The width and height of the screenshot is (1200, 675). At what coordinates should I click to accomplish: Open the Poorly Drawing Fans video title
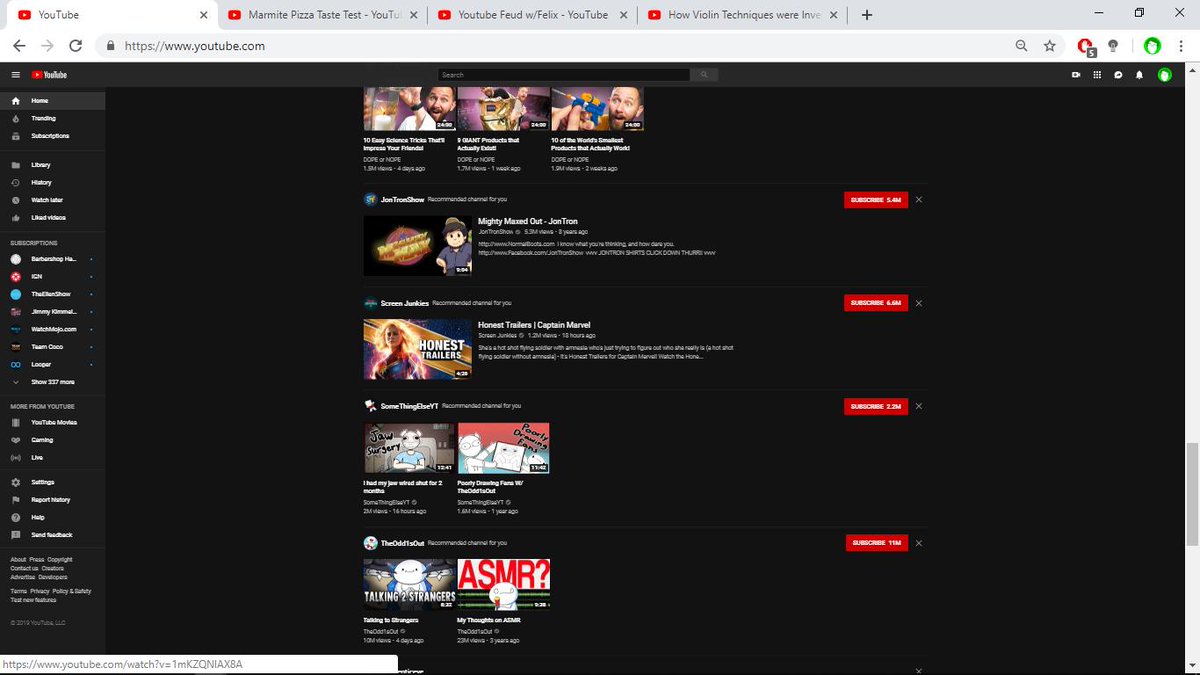pos(490,487)
